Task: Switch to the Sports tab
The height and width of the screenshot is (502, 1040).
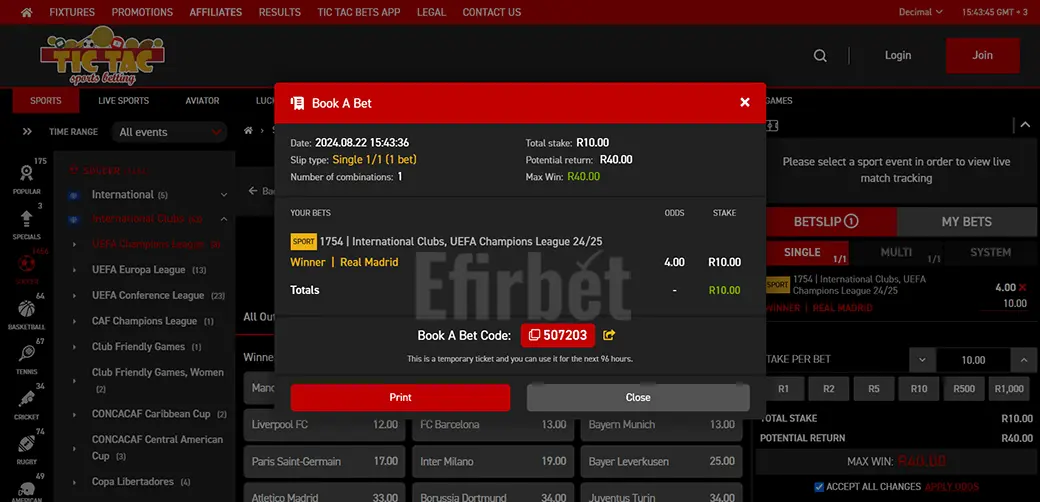Action: coord(46,101)
